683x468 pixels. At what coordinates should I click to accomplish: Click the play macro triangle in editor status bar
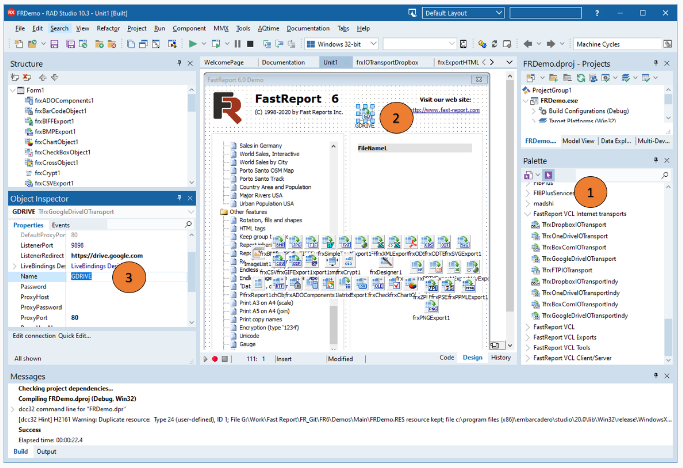click(205, 359)
